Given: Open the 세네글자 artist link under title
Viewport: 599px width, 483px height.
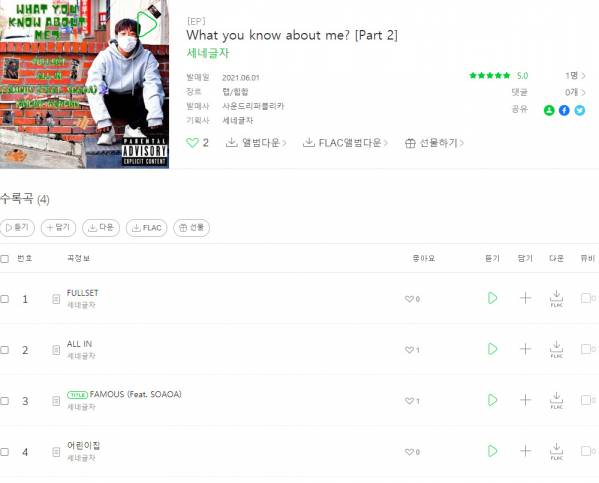Looking at the screenshot, I should coord(208,53).
